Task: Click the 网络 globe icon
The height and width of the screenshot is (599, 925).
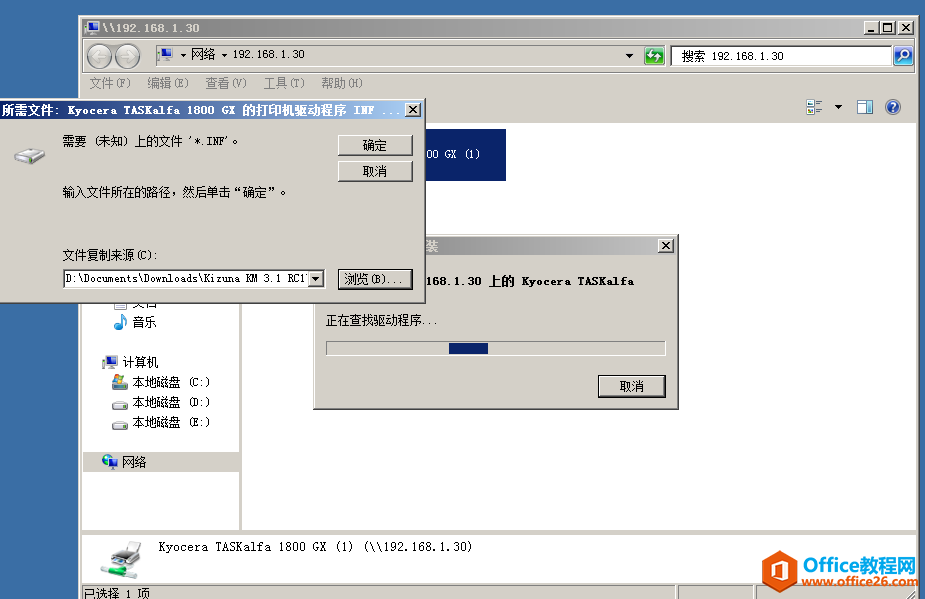Action: (110, 461)
